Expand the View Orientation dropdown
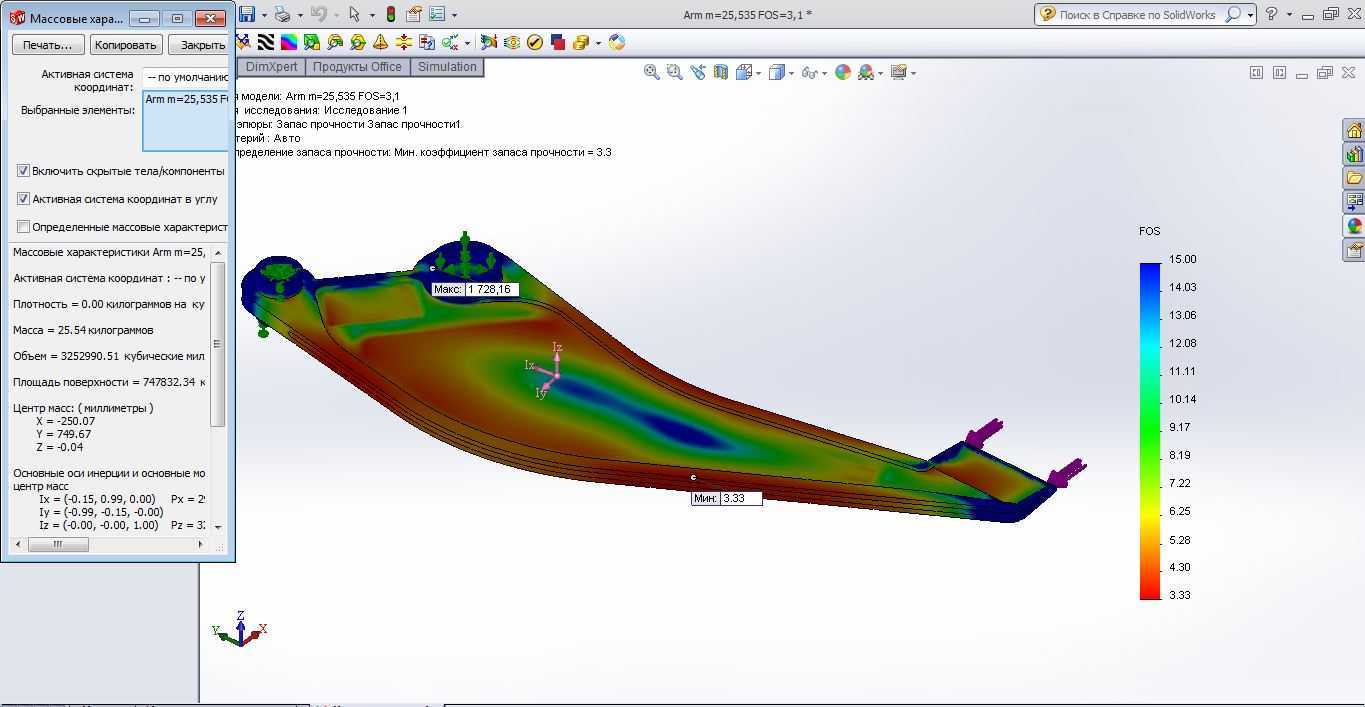The image size is (1365, 707). click(x=759, y=73)
